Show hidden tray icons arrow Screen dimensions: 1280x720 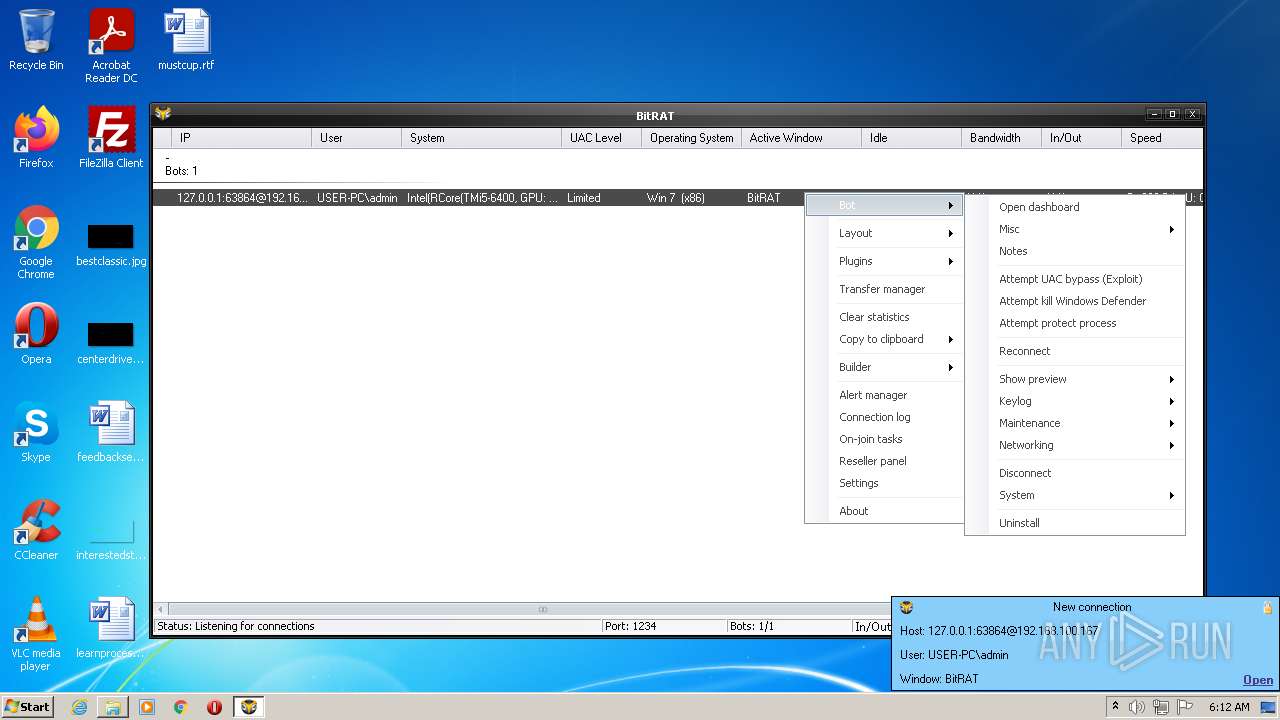[1115, 707]
